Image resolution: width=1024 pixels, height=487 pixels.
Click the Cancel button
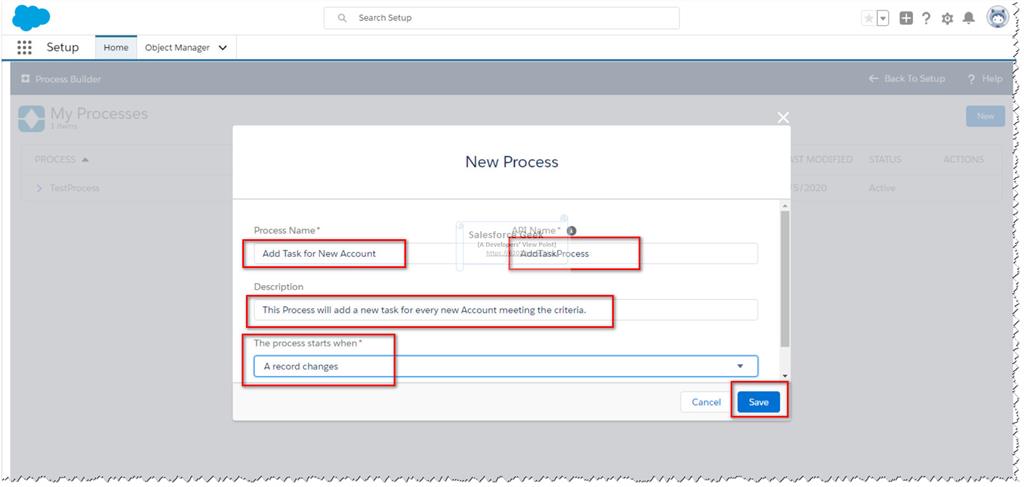pos(706,402)
